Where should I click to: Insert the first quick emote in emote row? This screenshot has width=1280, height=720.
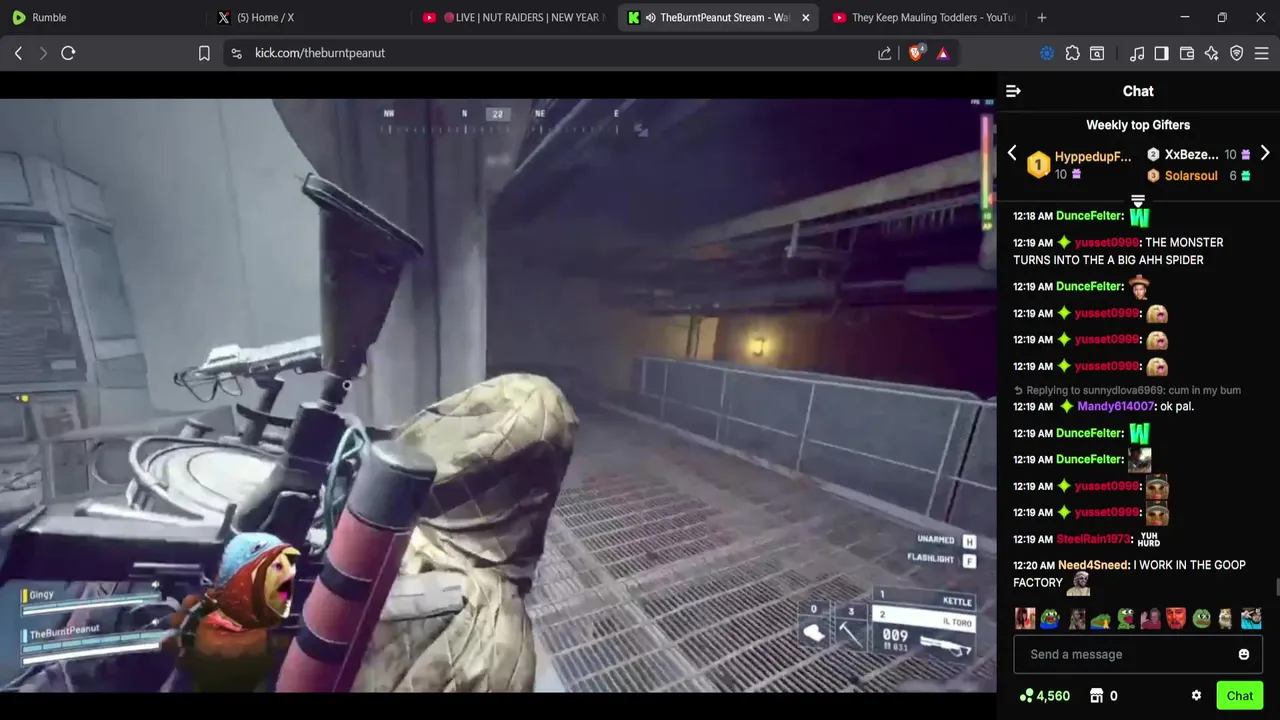tap(1025, 619)
